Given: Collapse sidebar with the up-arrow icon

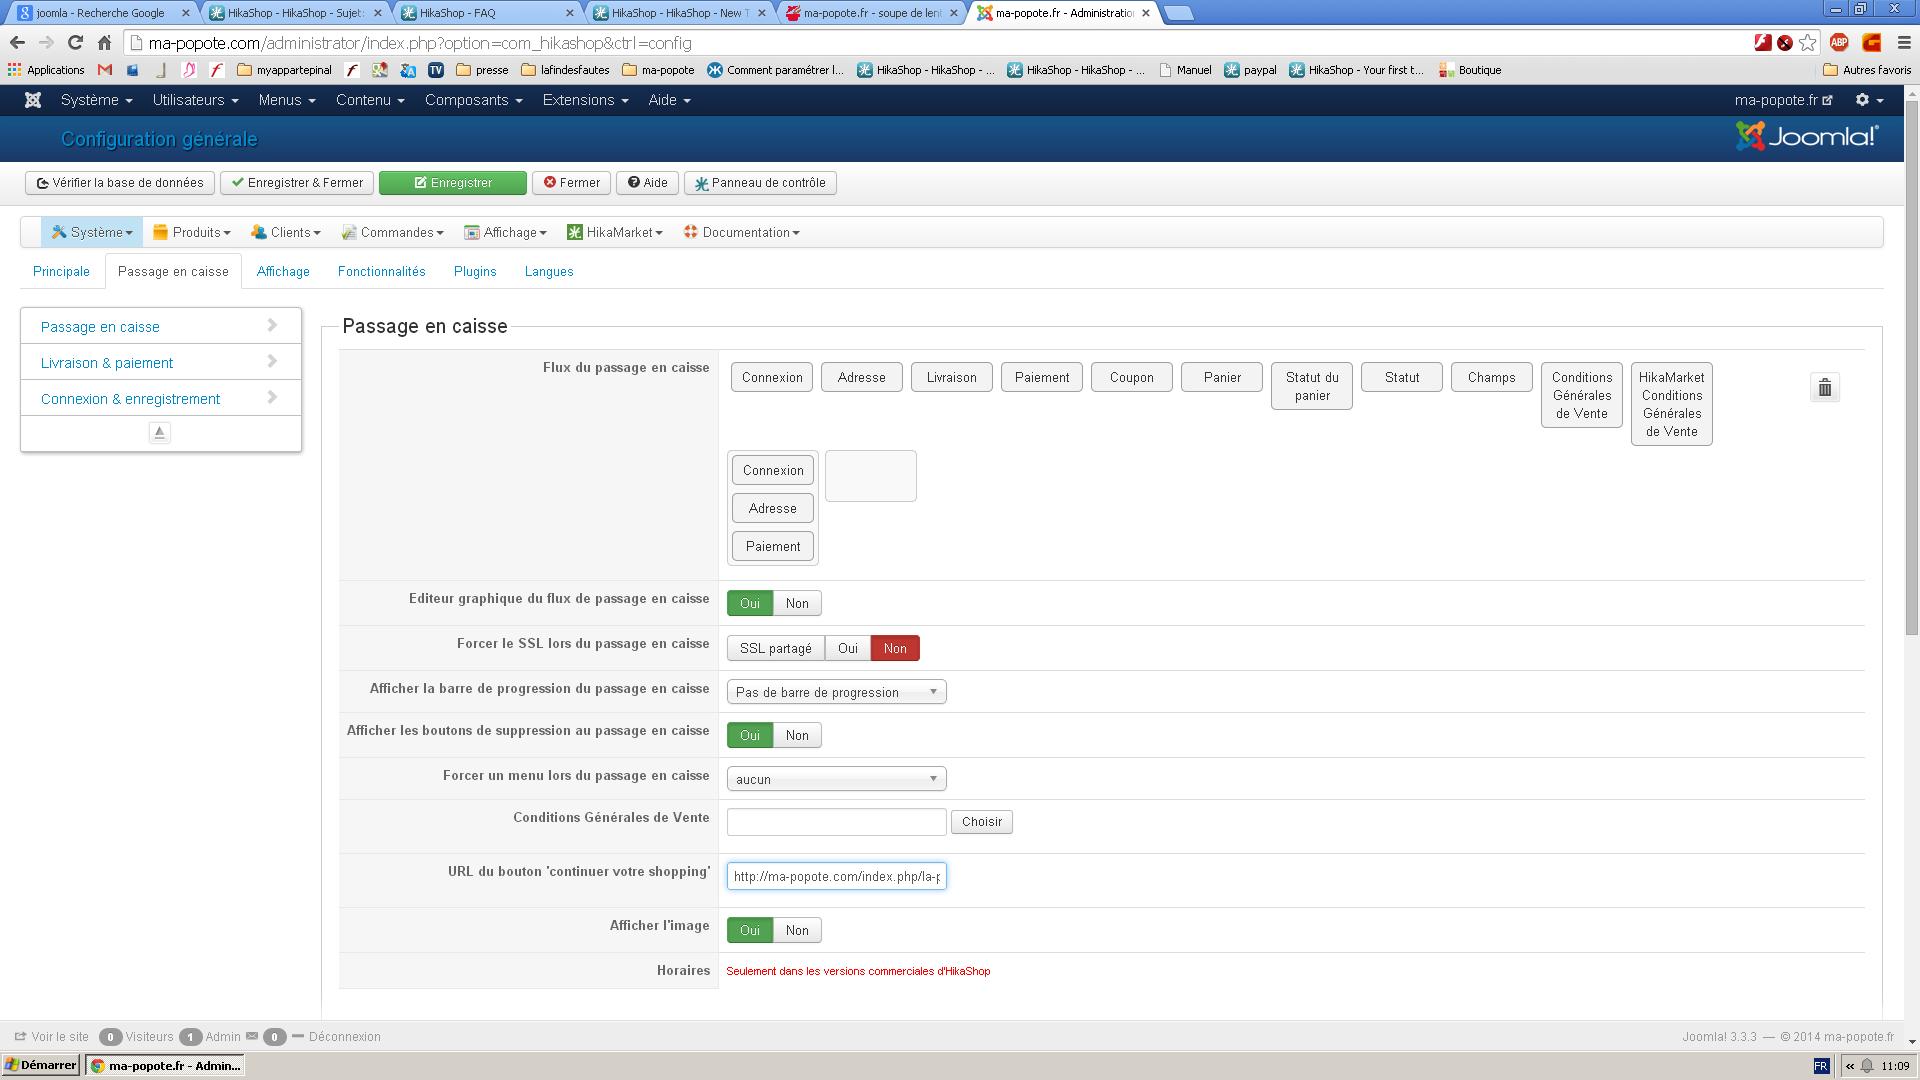Looking at the screenshot, I should click(x=159, y=432).
